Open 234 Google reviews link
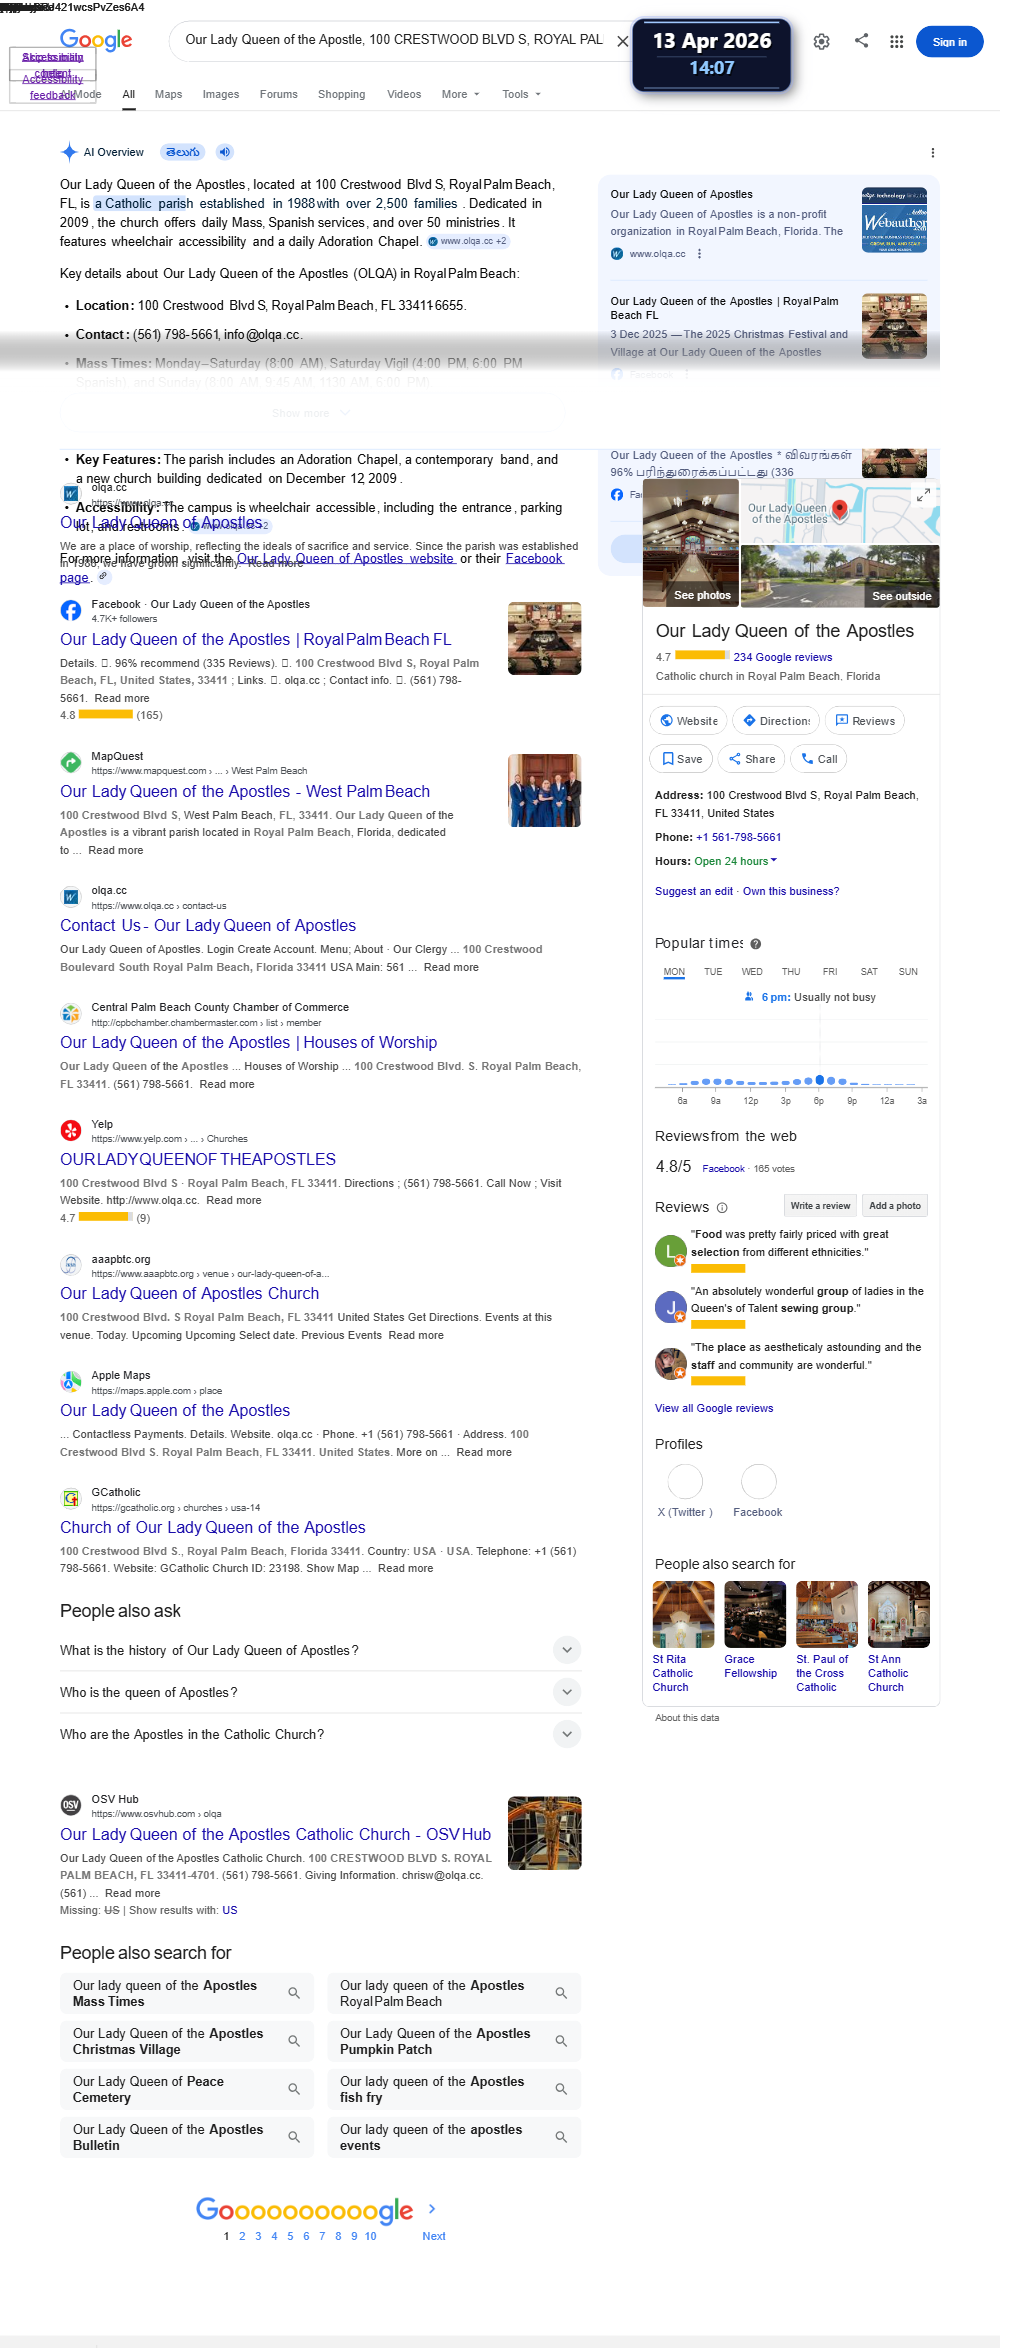Image resolution: width=1012 pixels, height=2348 pixels. (783, 658)
